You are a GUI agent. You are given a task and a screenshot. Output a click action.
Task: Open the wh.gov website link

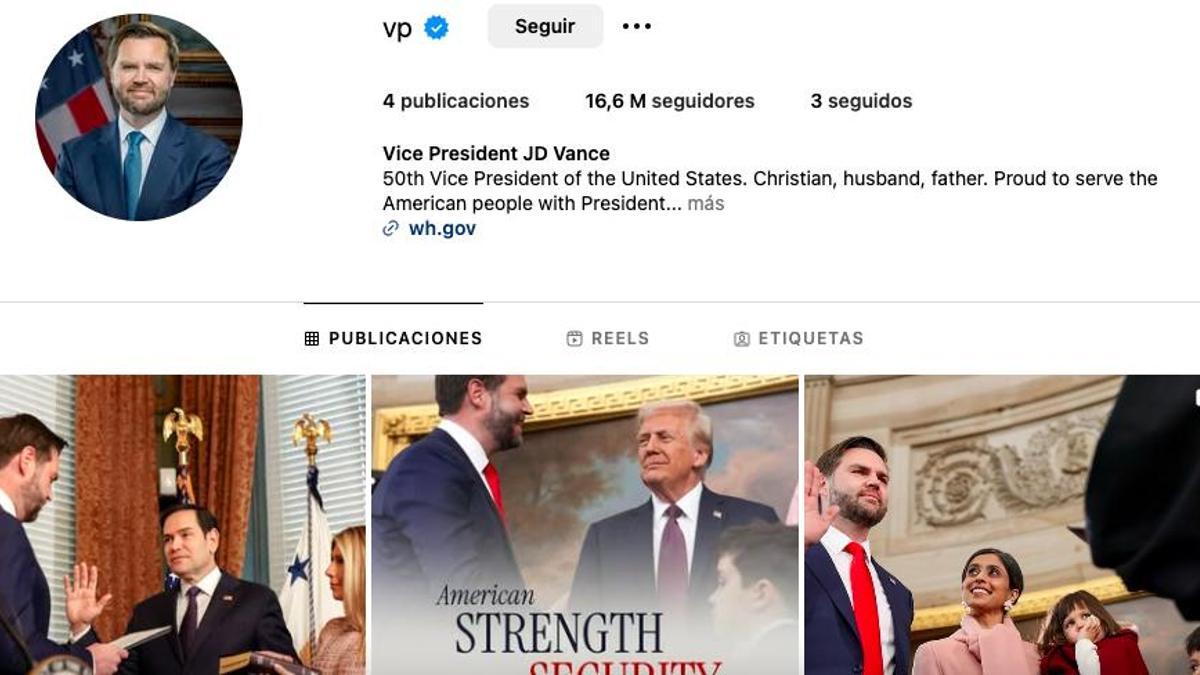pyautogui.click(x=442, y=229)
